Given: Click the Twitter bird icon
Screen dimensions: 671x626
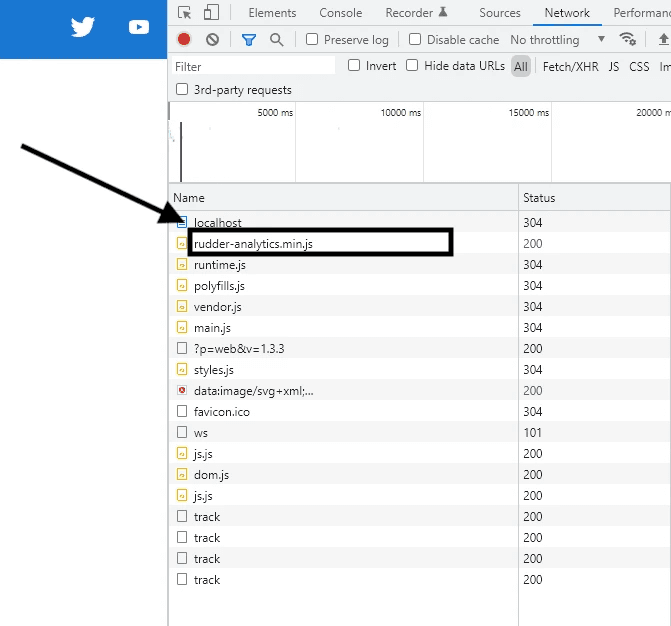Looking at the screenshot, I should (82, 27).
